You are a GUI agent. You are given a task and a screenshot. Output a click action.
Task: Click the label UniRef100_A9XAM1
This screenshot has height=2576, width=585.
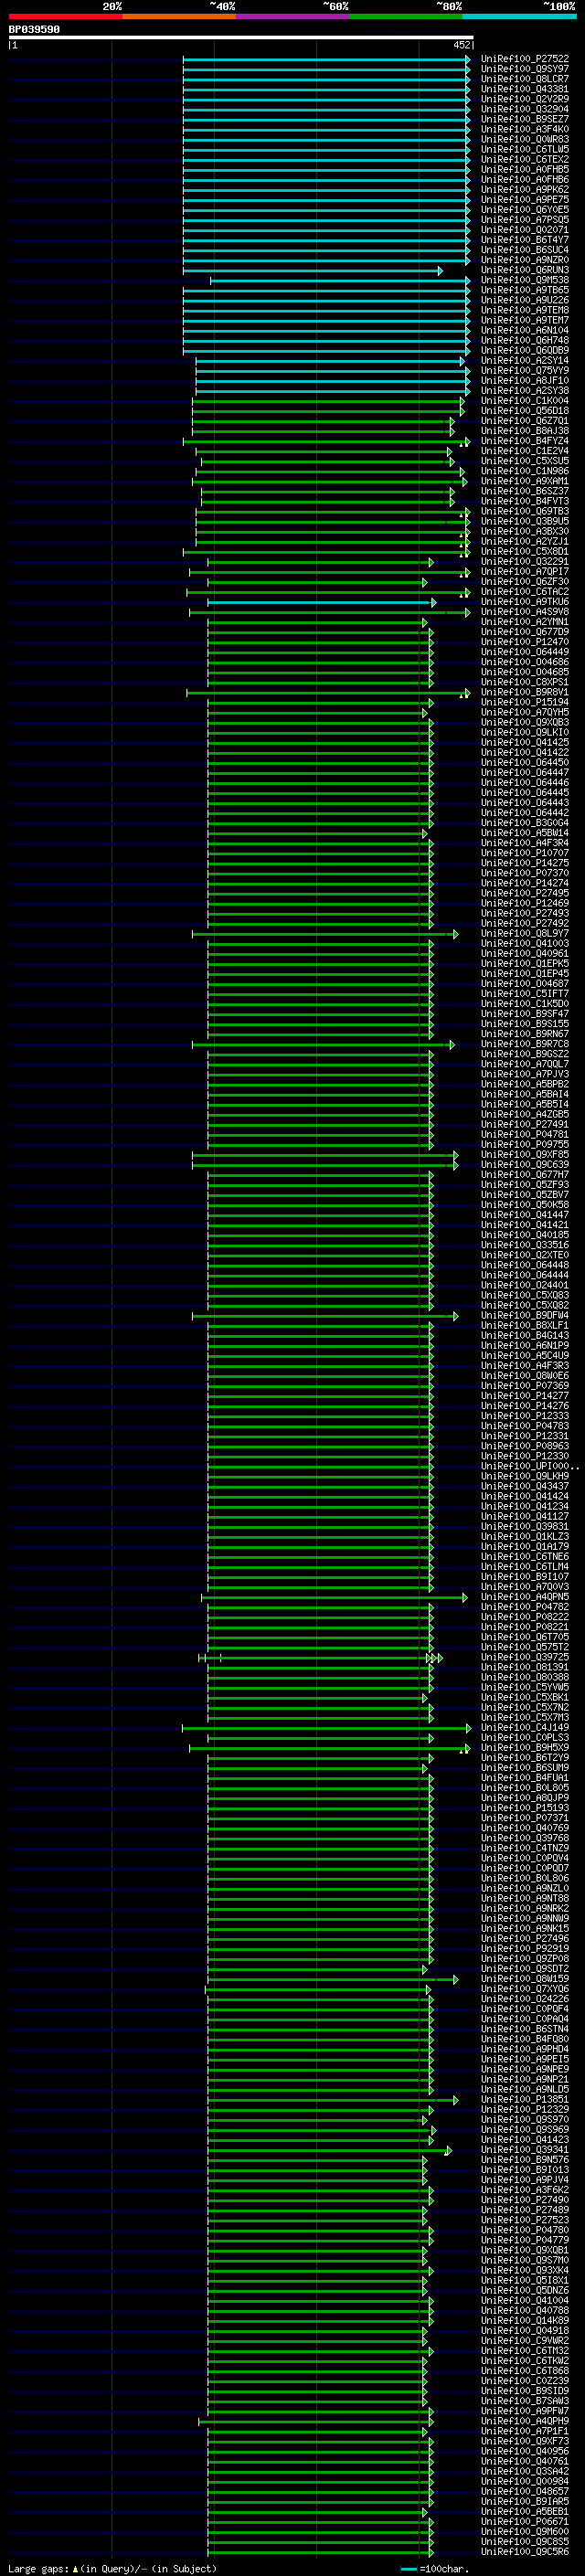(x=524, y=481)
